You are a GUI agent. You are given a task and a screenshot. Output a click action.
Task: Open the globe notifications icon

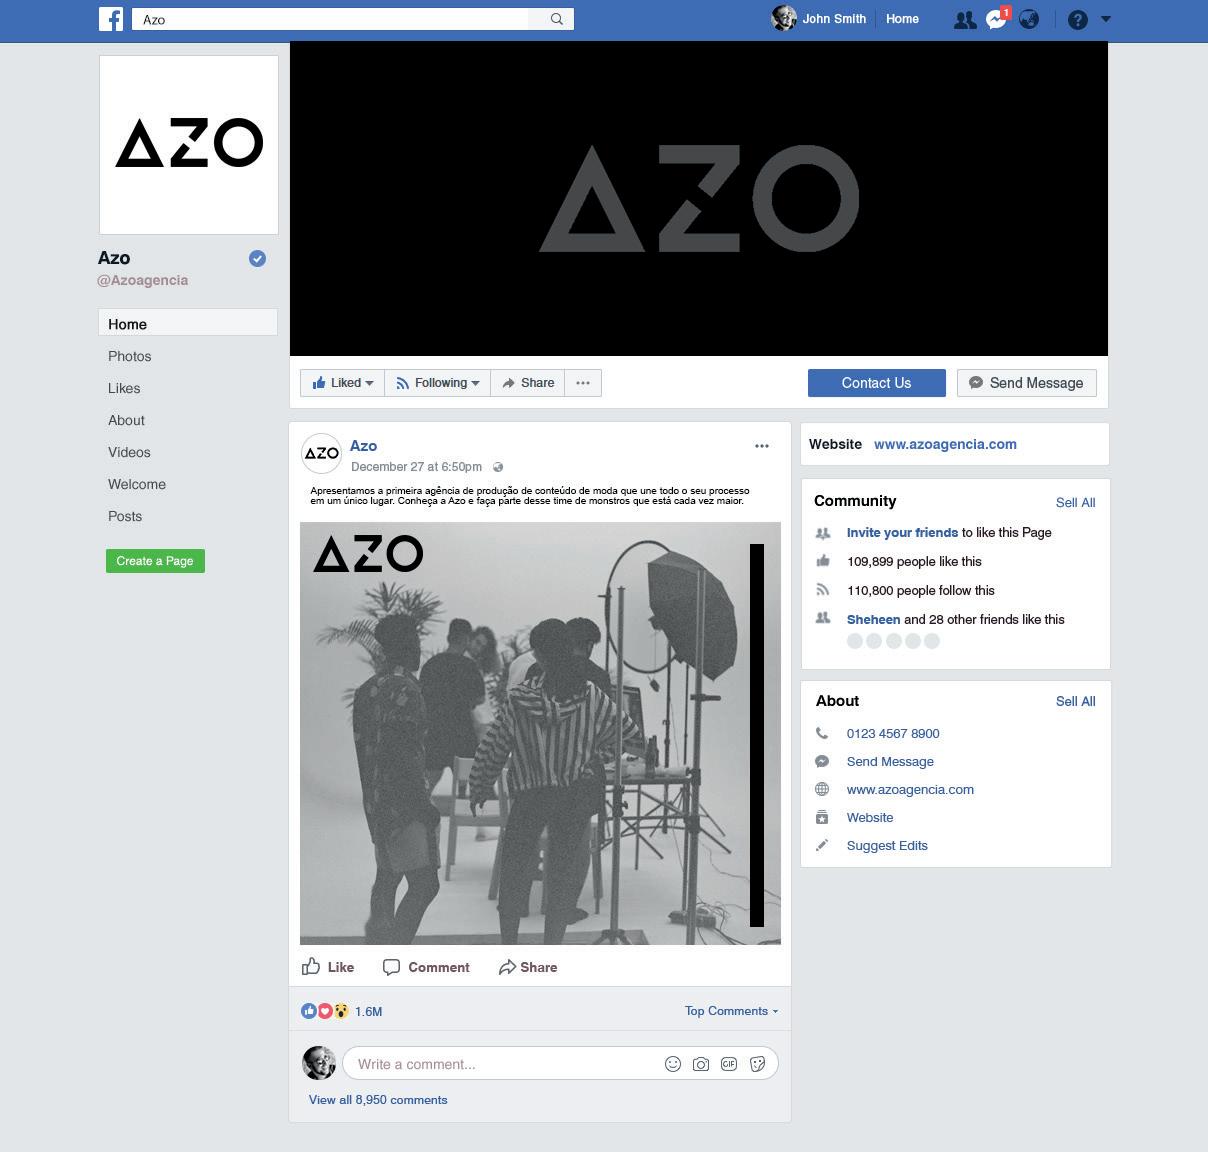1029,19
